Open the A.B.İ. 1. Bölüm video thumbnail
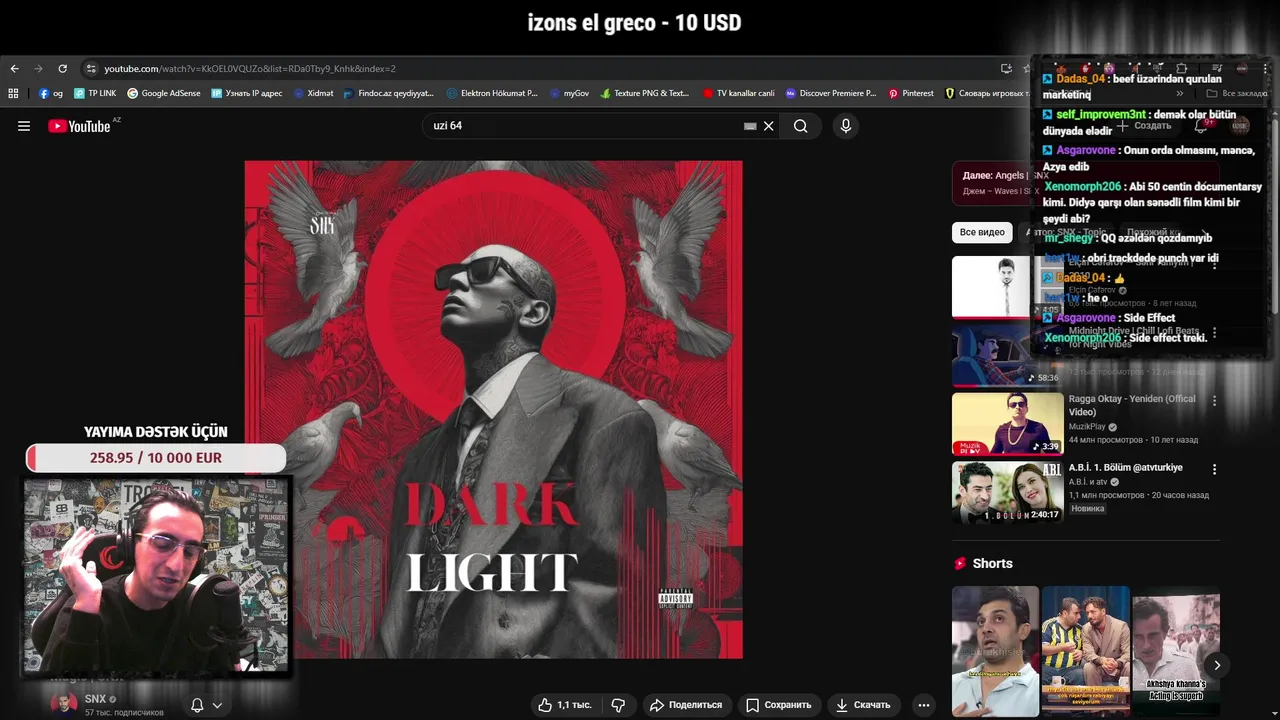 1007,492
